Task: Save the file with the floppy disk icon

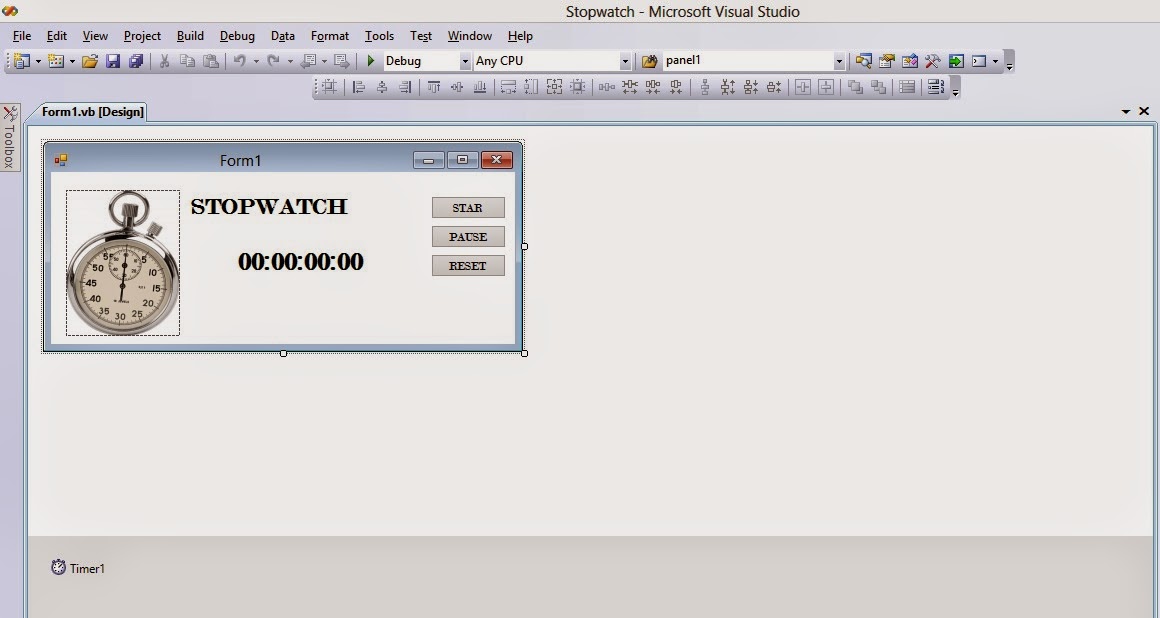Action: click(112, 61)
